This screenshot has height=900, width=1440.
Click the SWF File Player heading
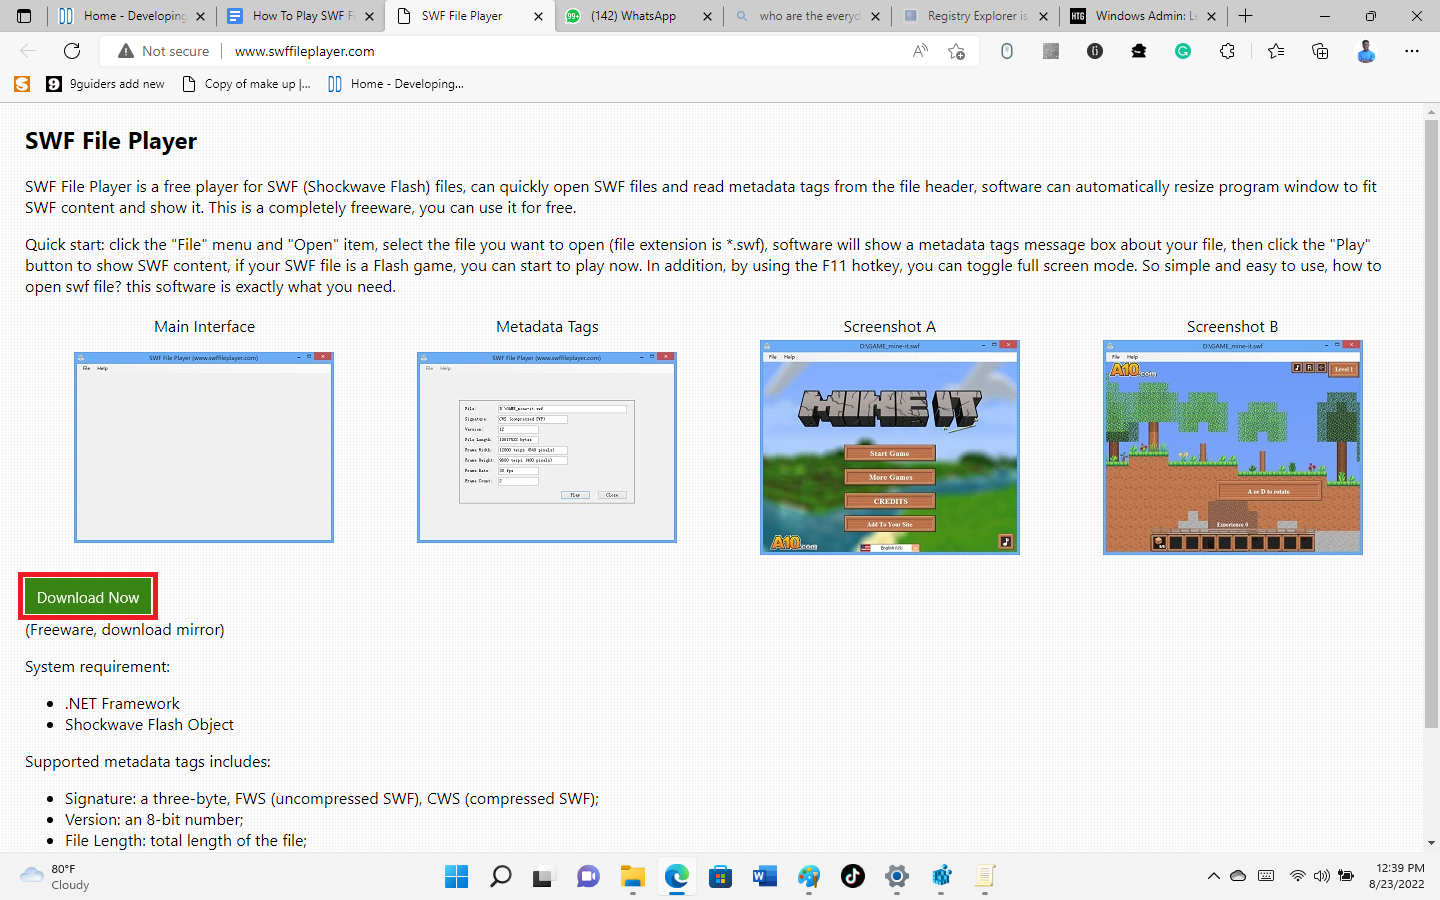pyautogui.click(x=111, y=141)
